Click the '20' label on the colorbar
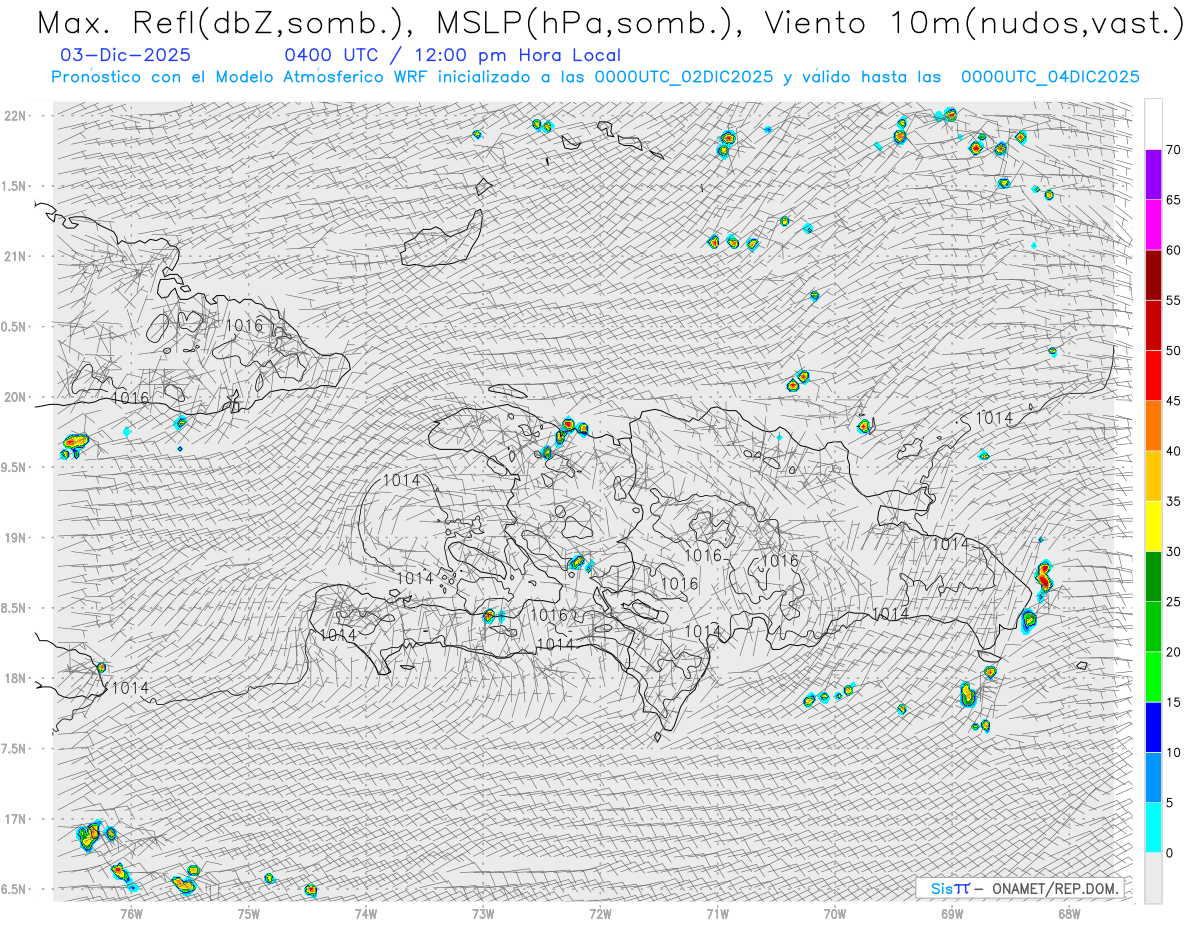1200x927 pixels. [x=1174, y=652]
